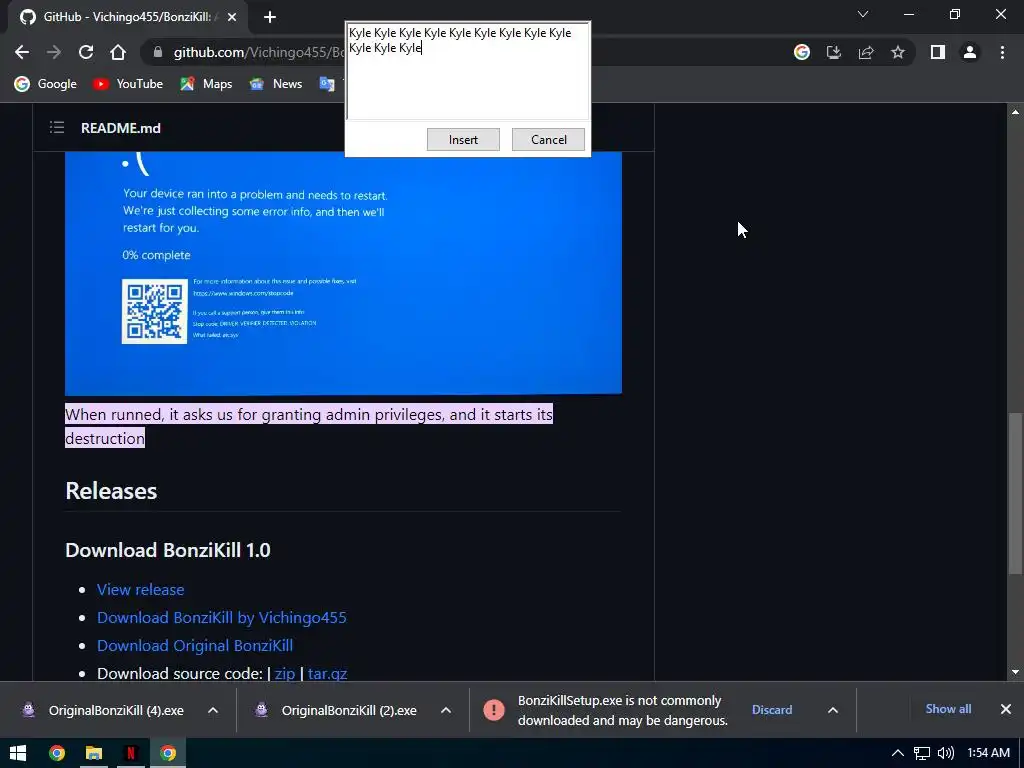This screenshot has height=768, width=1024.
Task: Discard the BonziKillSetup.exe download
Action: point(772,710)
